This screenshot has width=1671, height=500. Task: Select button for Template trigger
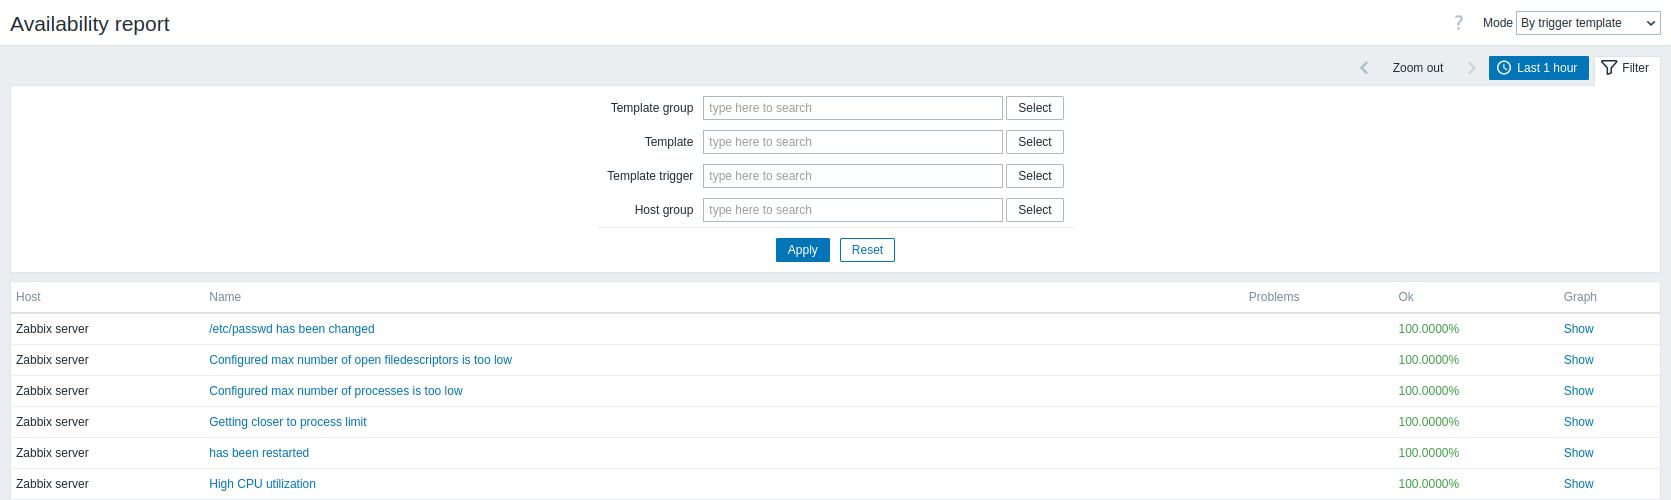tap(1034, 176)
